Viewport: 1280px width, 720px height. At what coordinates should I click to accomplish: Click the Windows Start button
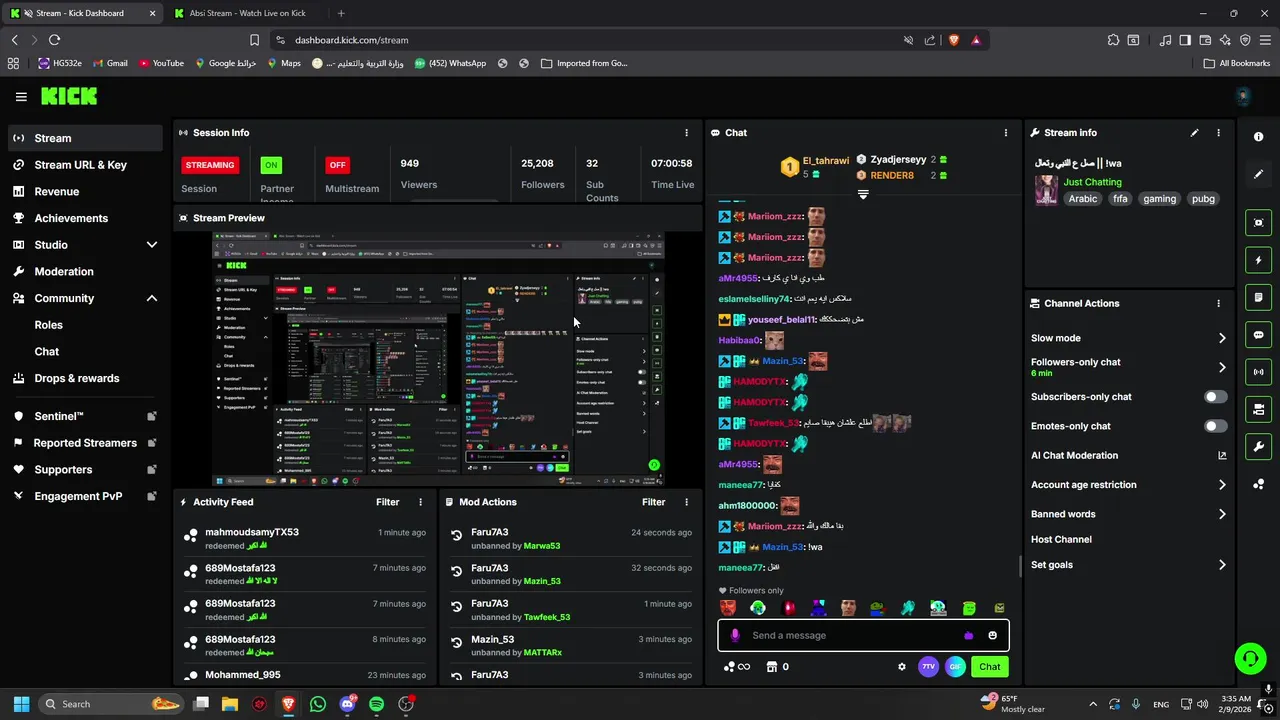pyautogui.click(x=21, y=704)
